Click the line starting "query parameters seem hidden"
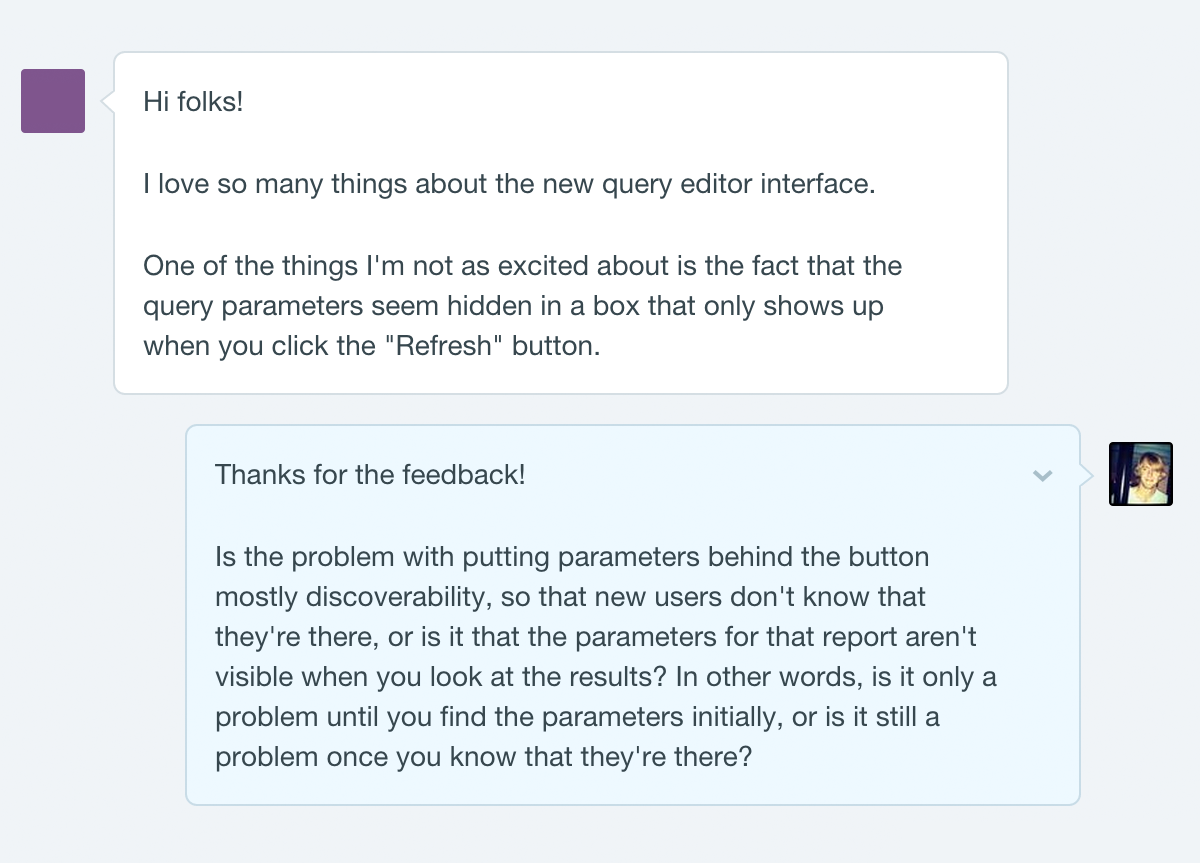 [x=513, y=306]
